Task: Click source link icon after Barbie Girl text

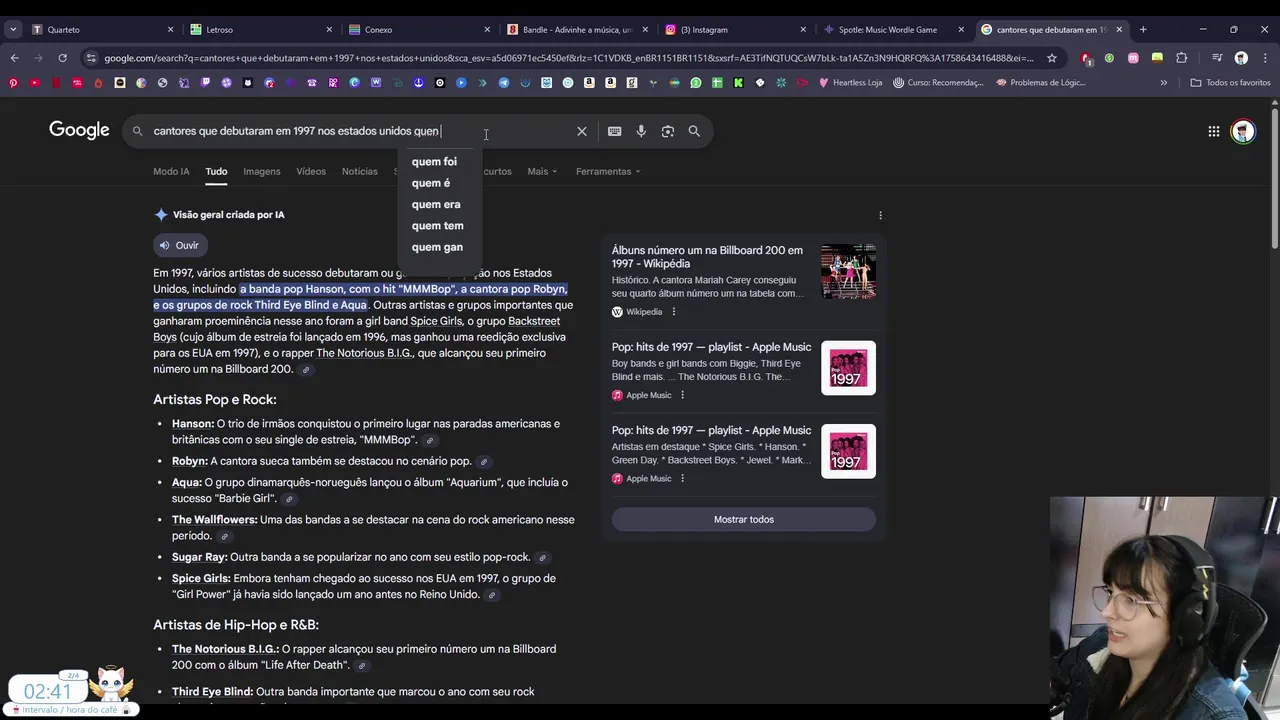Action: click(x=288, y=499)
